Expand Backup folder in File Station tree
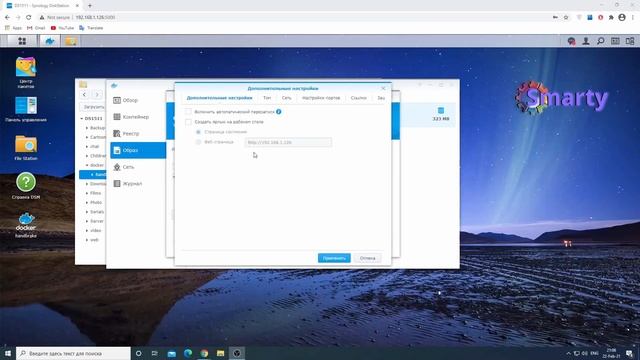 tap(87, 128)
